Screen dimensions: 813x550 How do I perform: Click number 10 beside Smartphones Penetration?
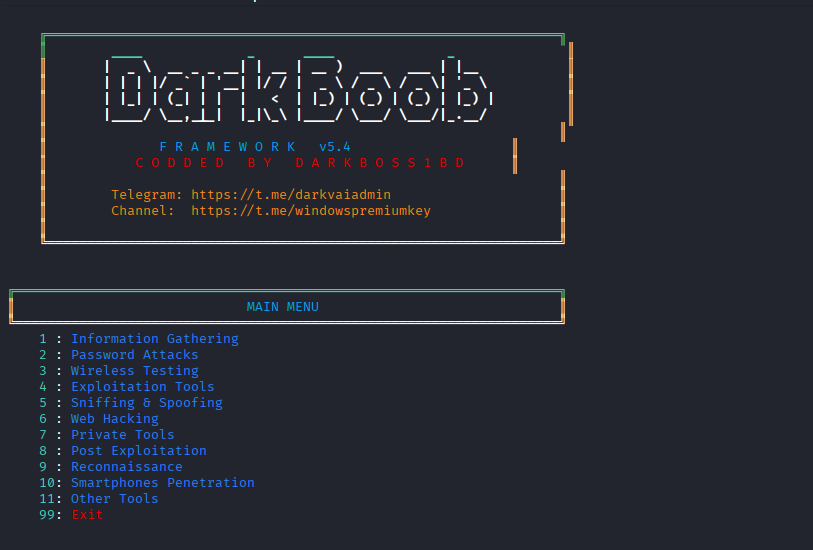pyautogui.click(x=47, y=483)
